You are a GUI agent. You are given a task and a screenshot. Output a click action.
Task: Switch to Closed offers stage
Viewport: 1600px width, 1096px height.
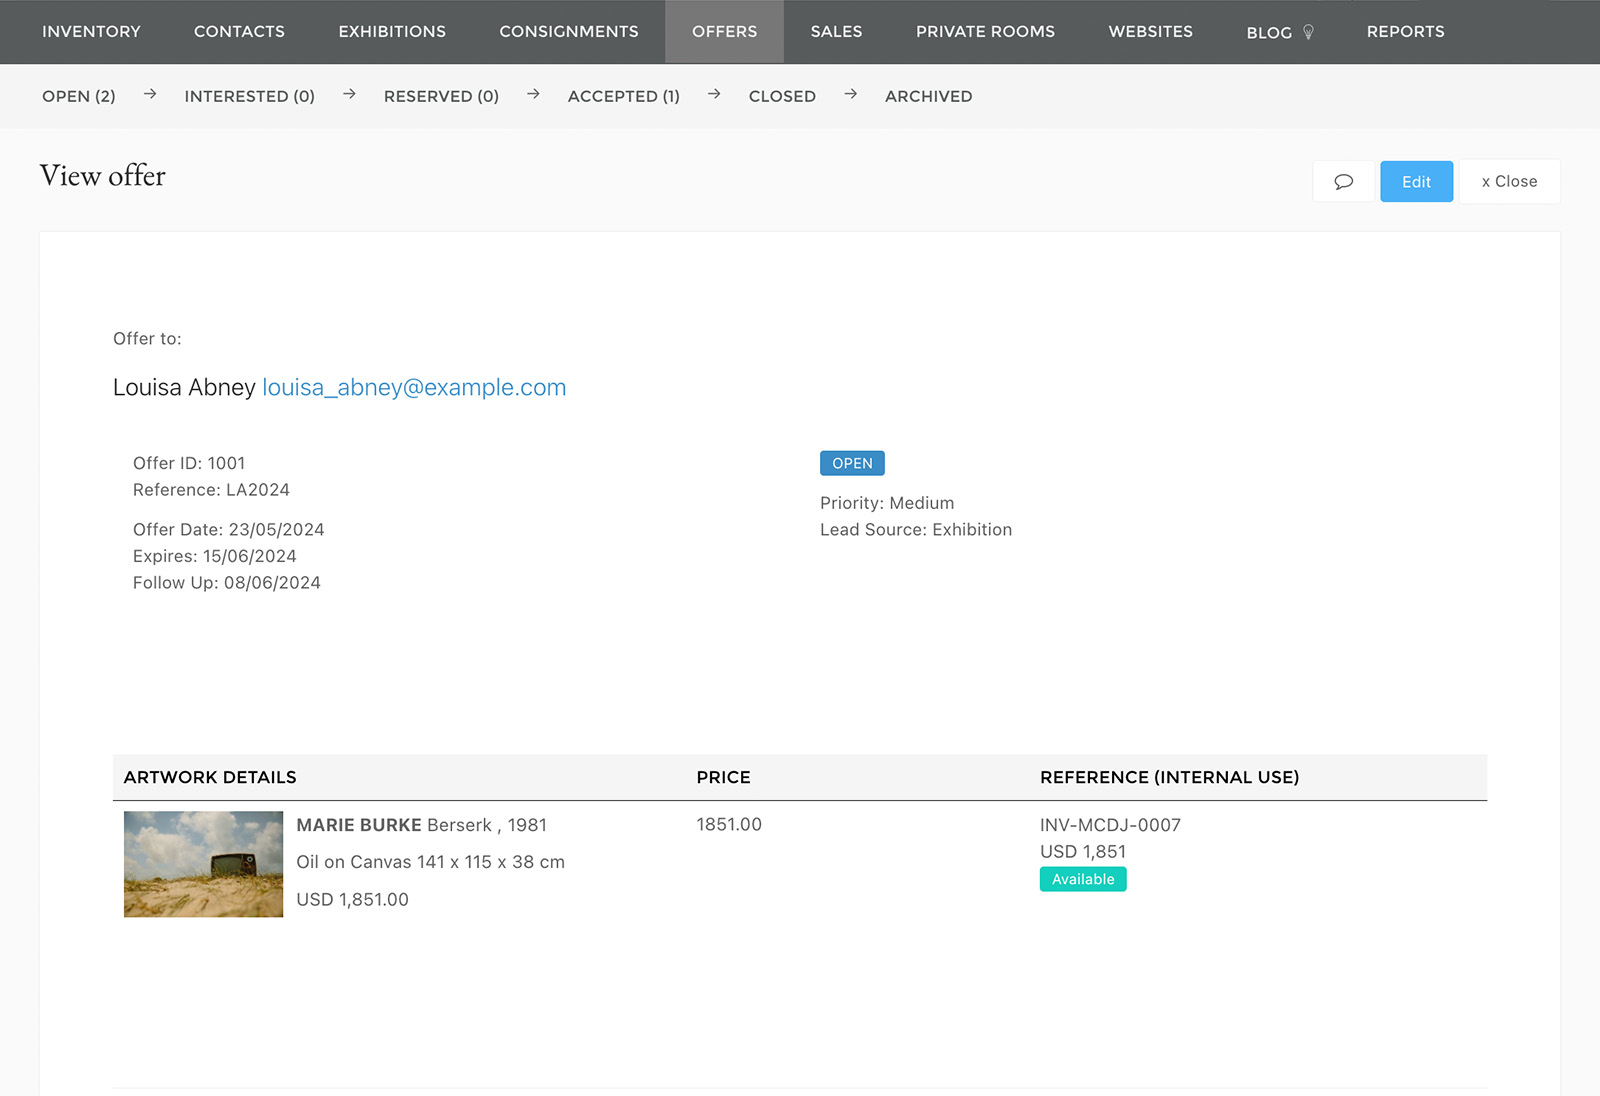pyautogui.click(x=782, y=96)
